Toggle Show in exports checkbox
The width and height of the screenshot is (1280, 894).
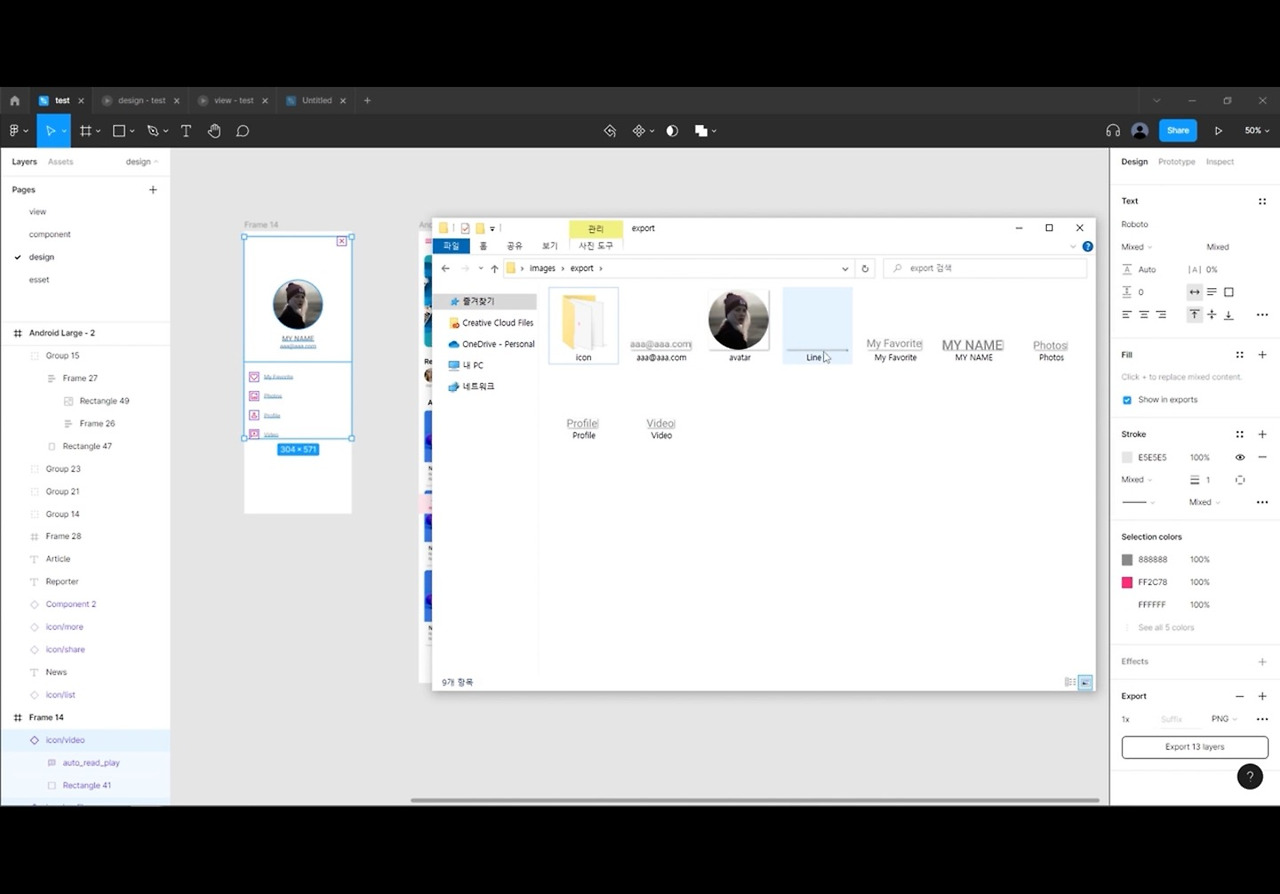coord(1127,400)
